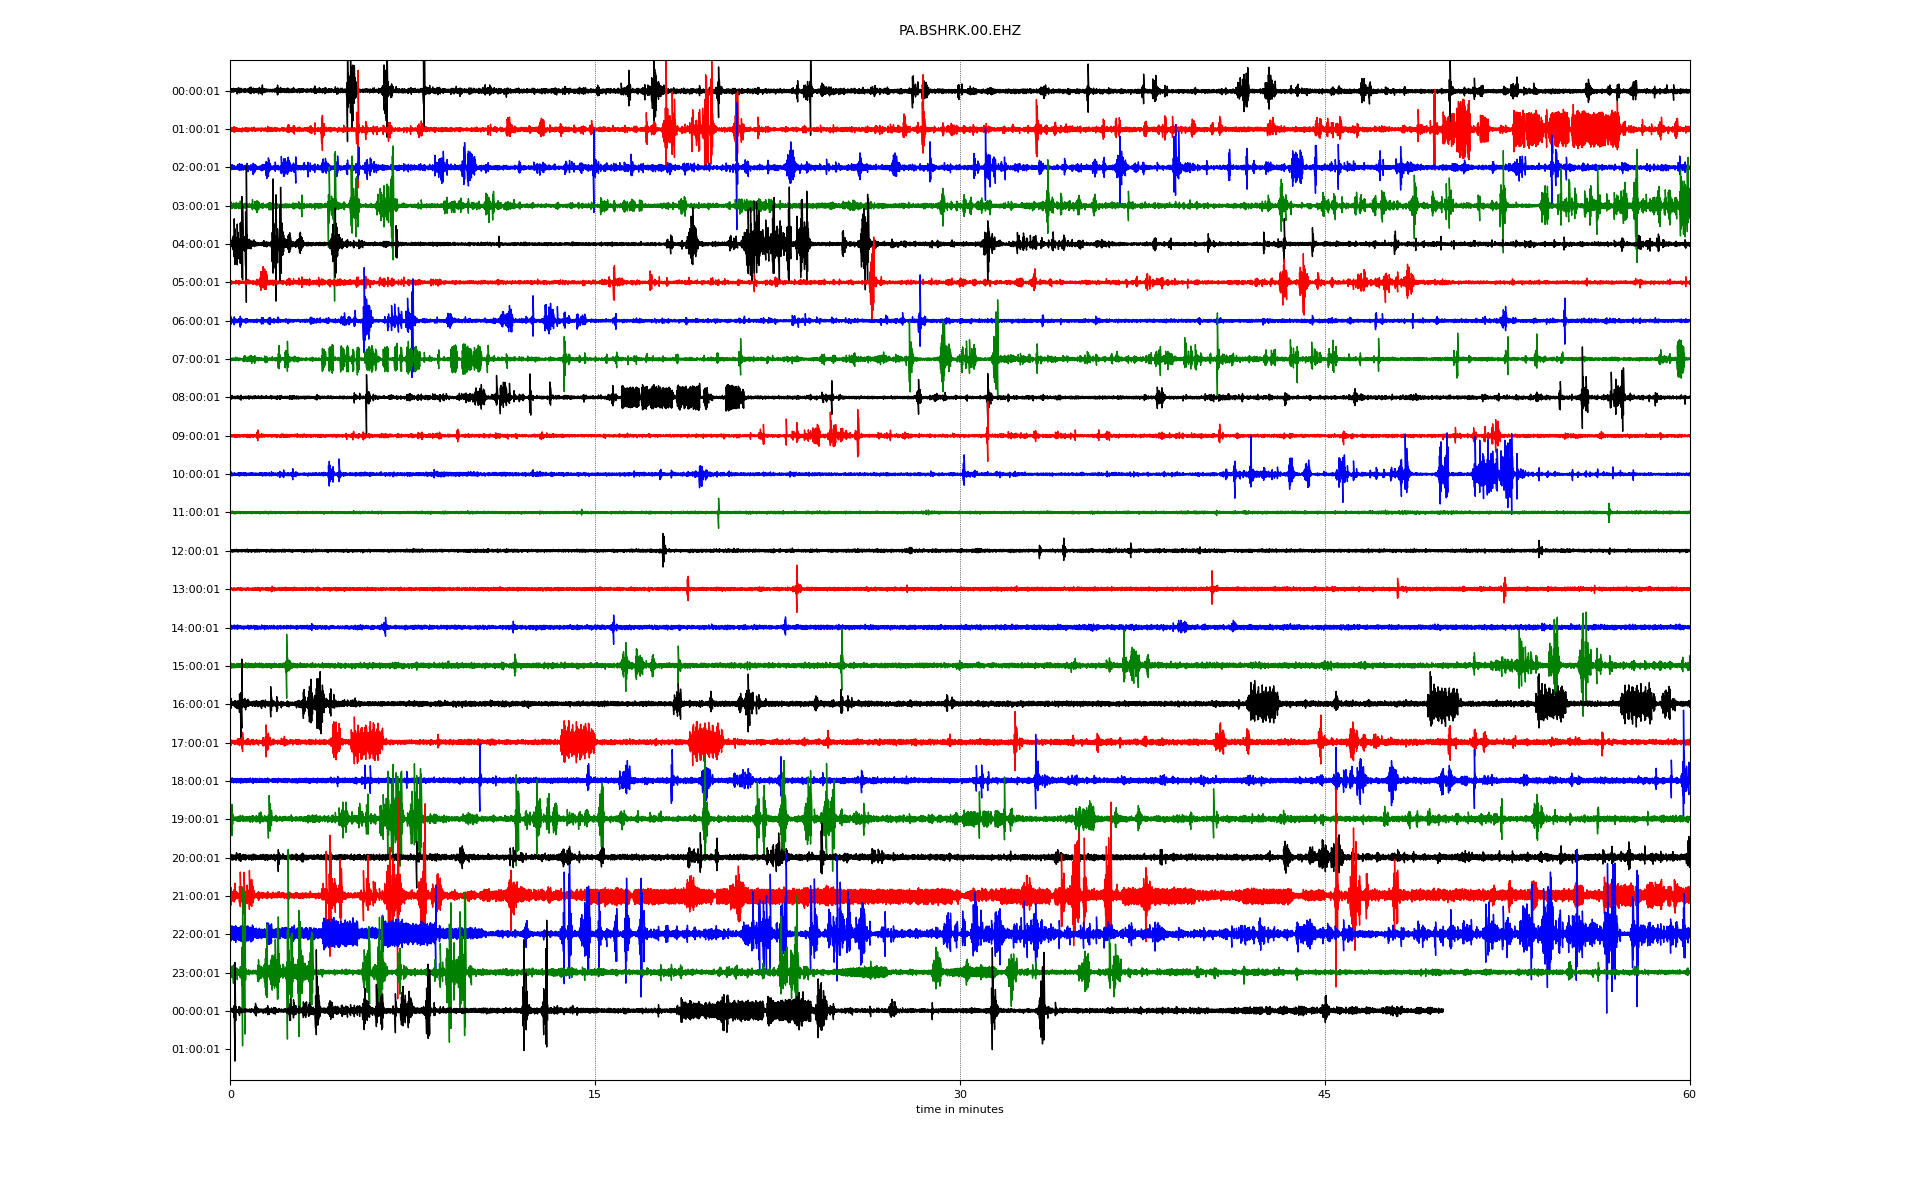This screenshot has height=1200, width=1920.
Task: Select the 21:00:01 row label
Action: [x=196, y=897]
